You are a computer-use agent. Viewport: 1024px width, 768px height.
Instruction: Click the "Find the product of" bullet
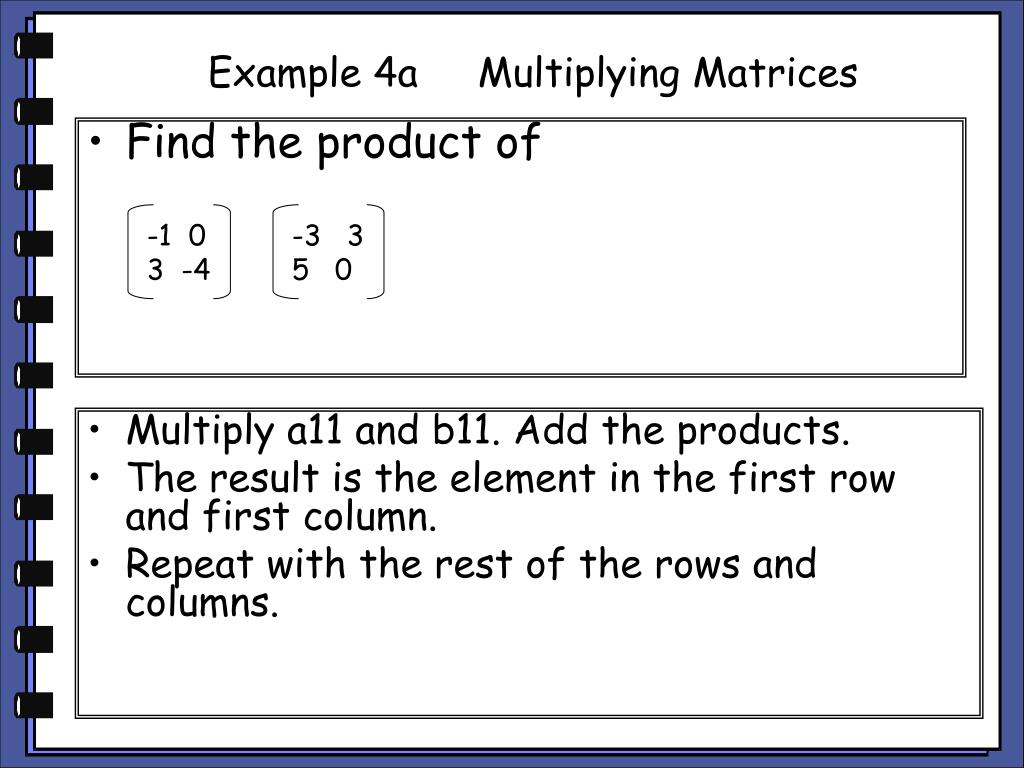(333, 144)
